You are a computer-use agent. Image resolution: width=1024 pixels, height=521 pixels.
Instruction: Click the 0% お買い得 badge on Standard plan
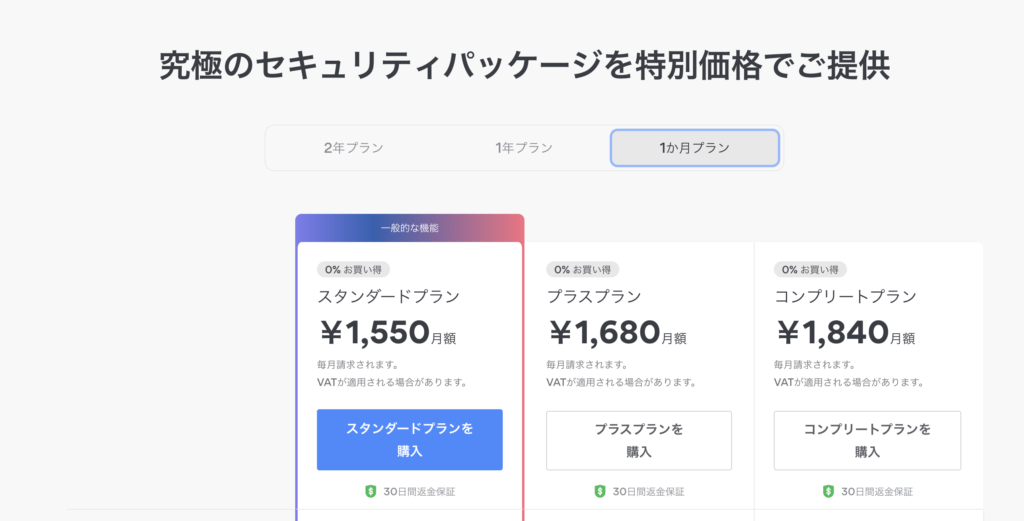pos(353,270)
